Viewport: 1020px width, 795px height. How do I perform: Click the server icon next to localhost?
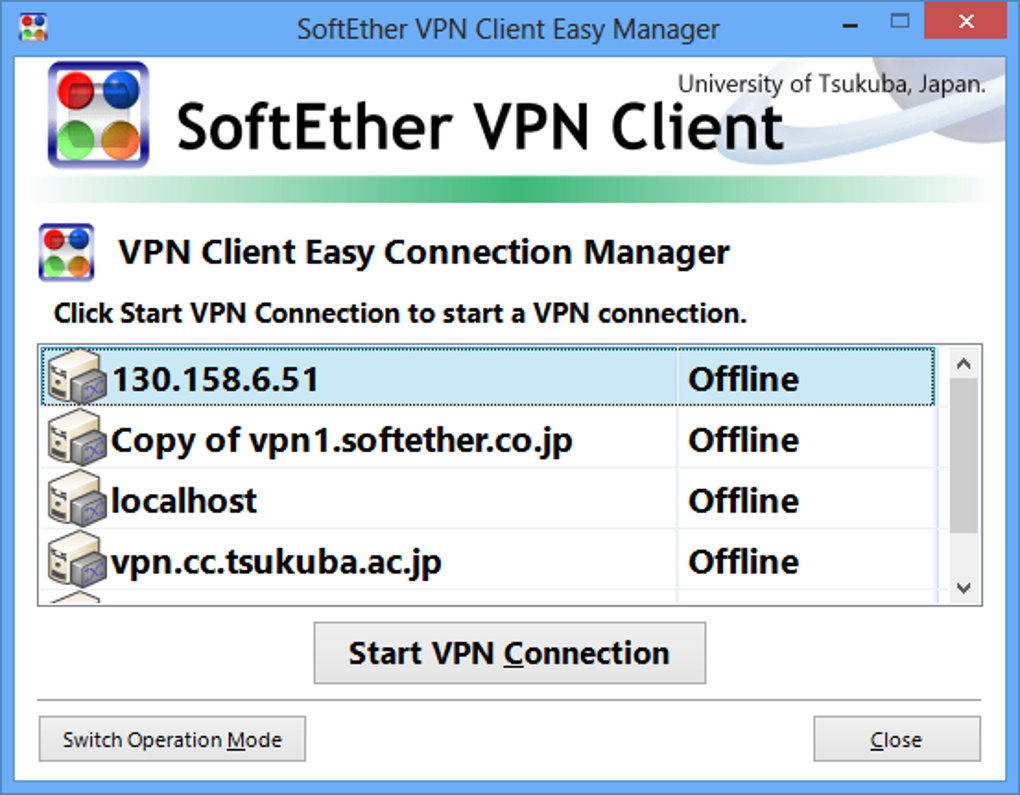click(75, 499)
